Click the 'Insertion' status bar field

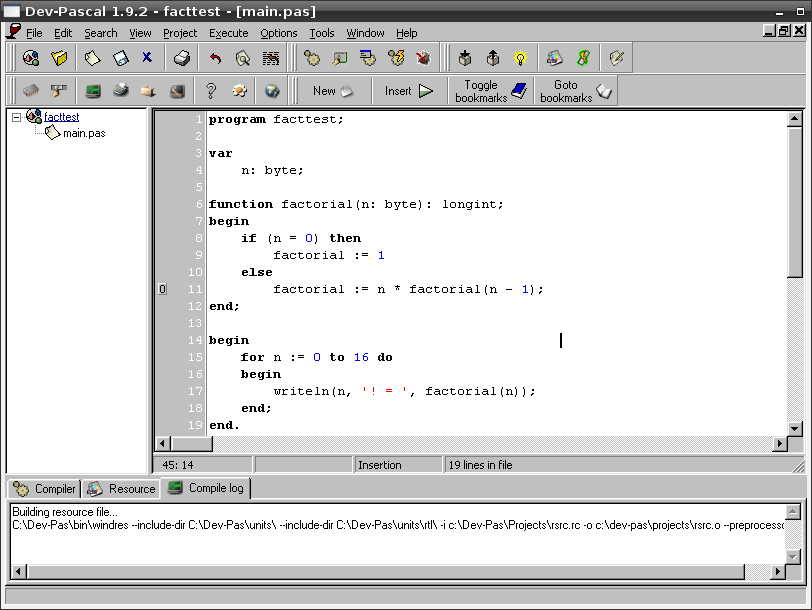[x=398, y=465]
